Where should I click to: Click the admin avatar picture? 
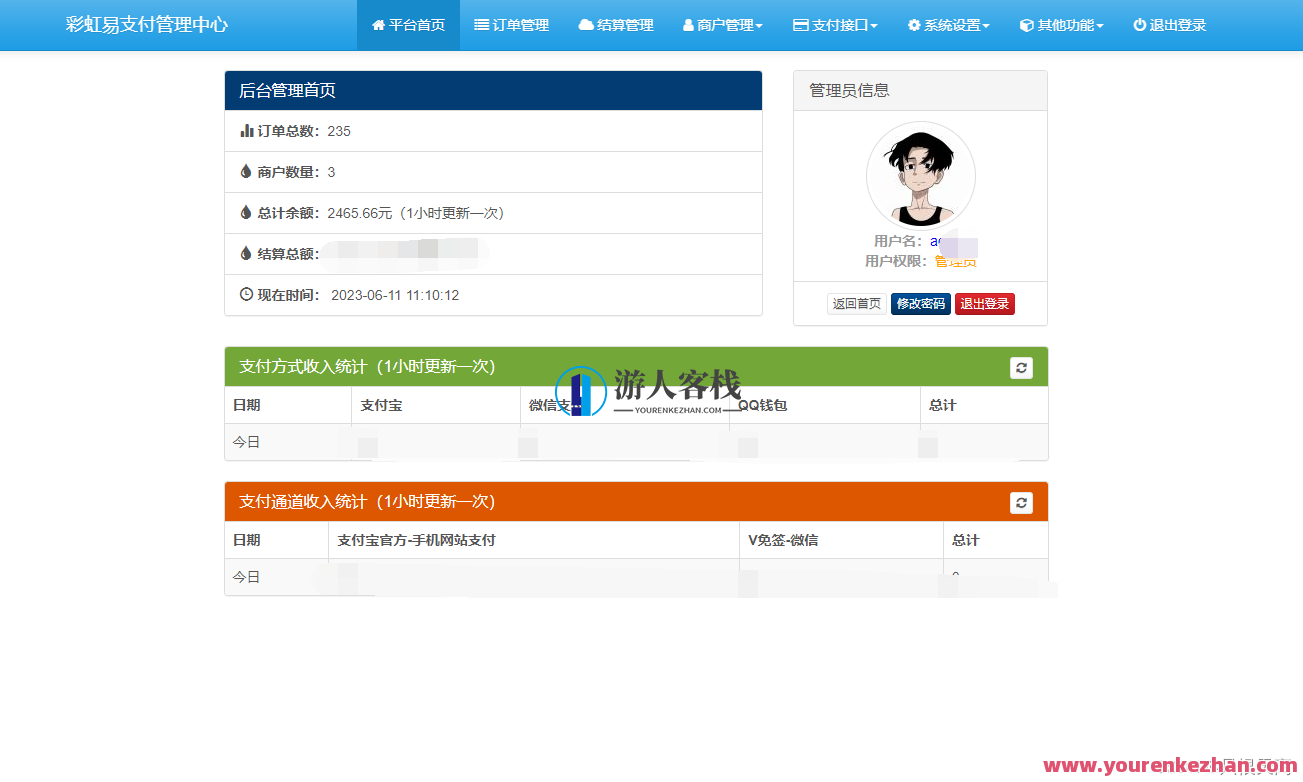pos(920,175)
